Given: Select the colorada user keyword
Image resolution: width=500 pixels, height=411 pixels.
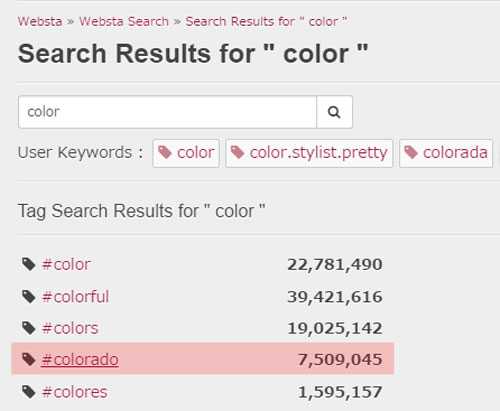Looking at the screenshot, I should [x=446, y=153].
